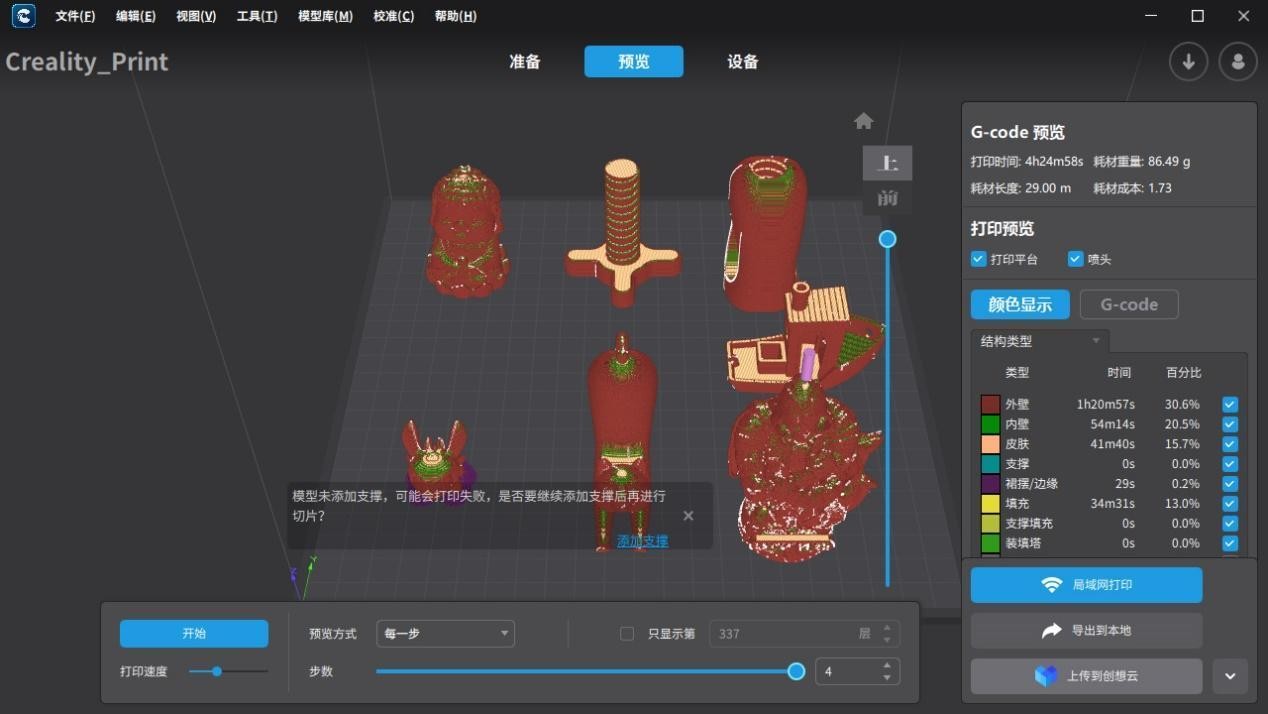The height and width of the screenshot is (714, 1268).
Task: Toggle the 喷头 nozzle checkbox
Action: pyautogui.click(x=1075, y=259)
